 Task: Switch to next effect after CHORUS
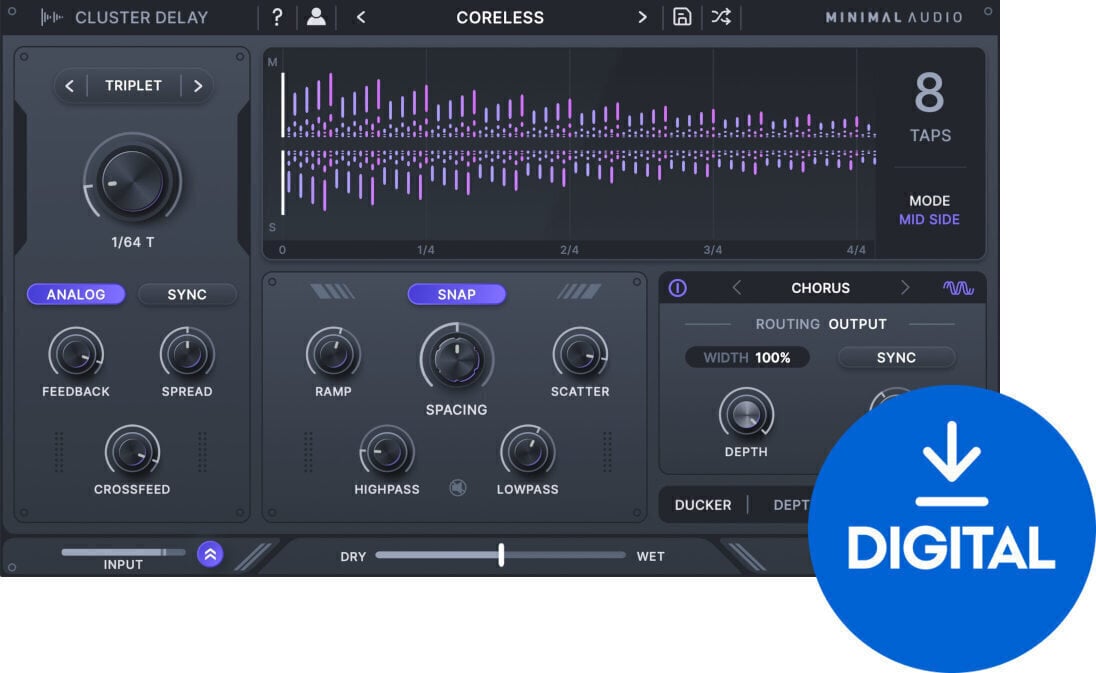(905, 287)
